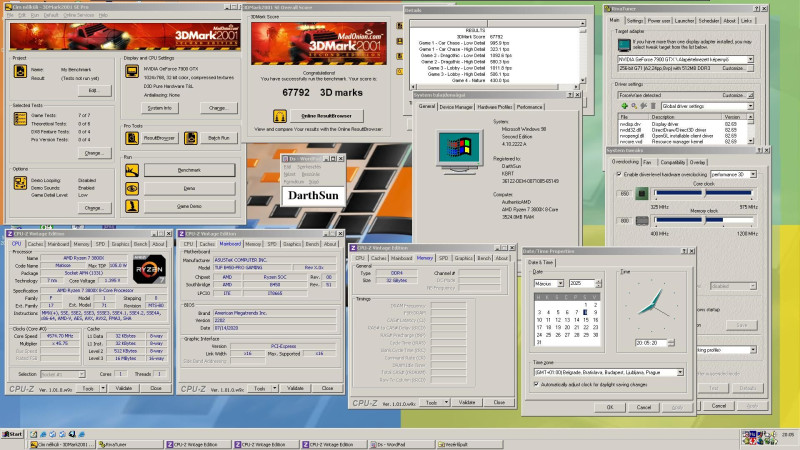This screenshot has height=450, width=800.
Task: Click OK in Date/Time Properties
Action: (x=610, y=407)
